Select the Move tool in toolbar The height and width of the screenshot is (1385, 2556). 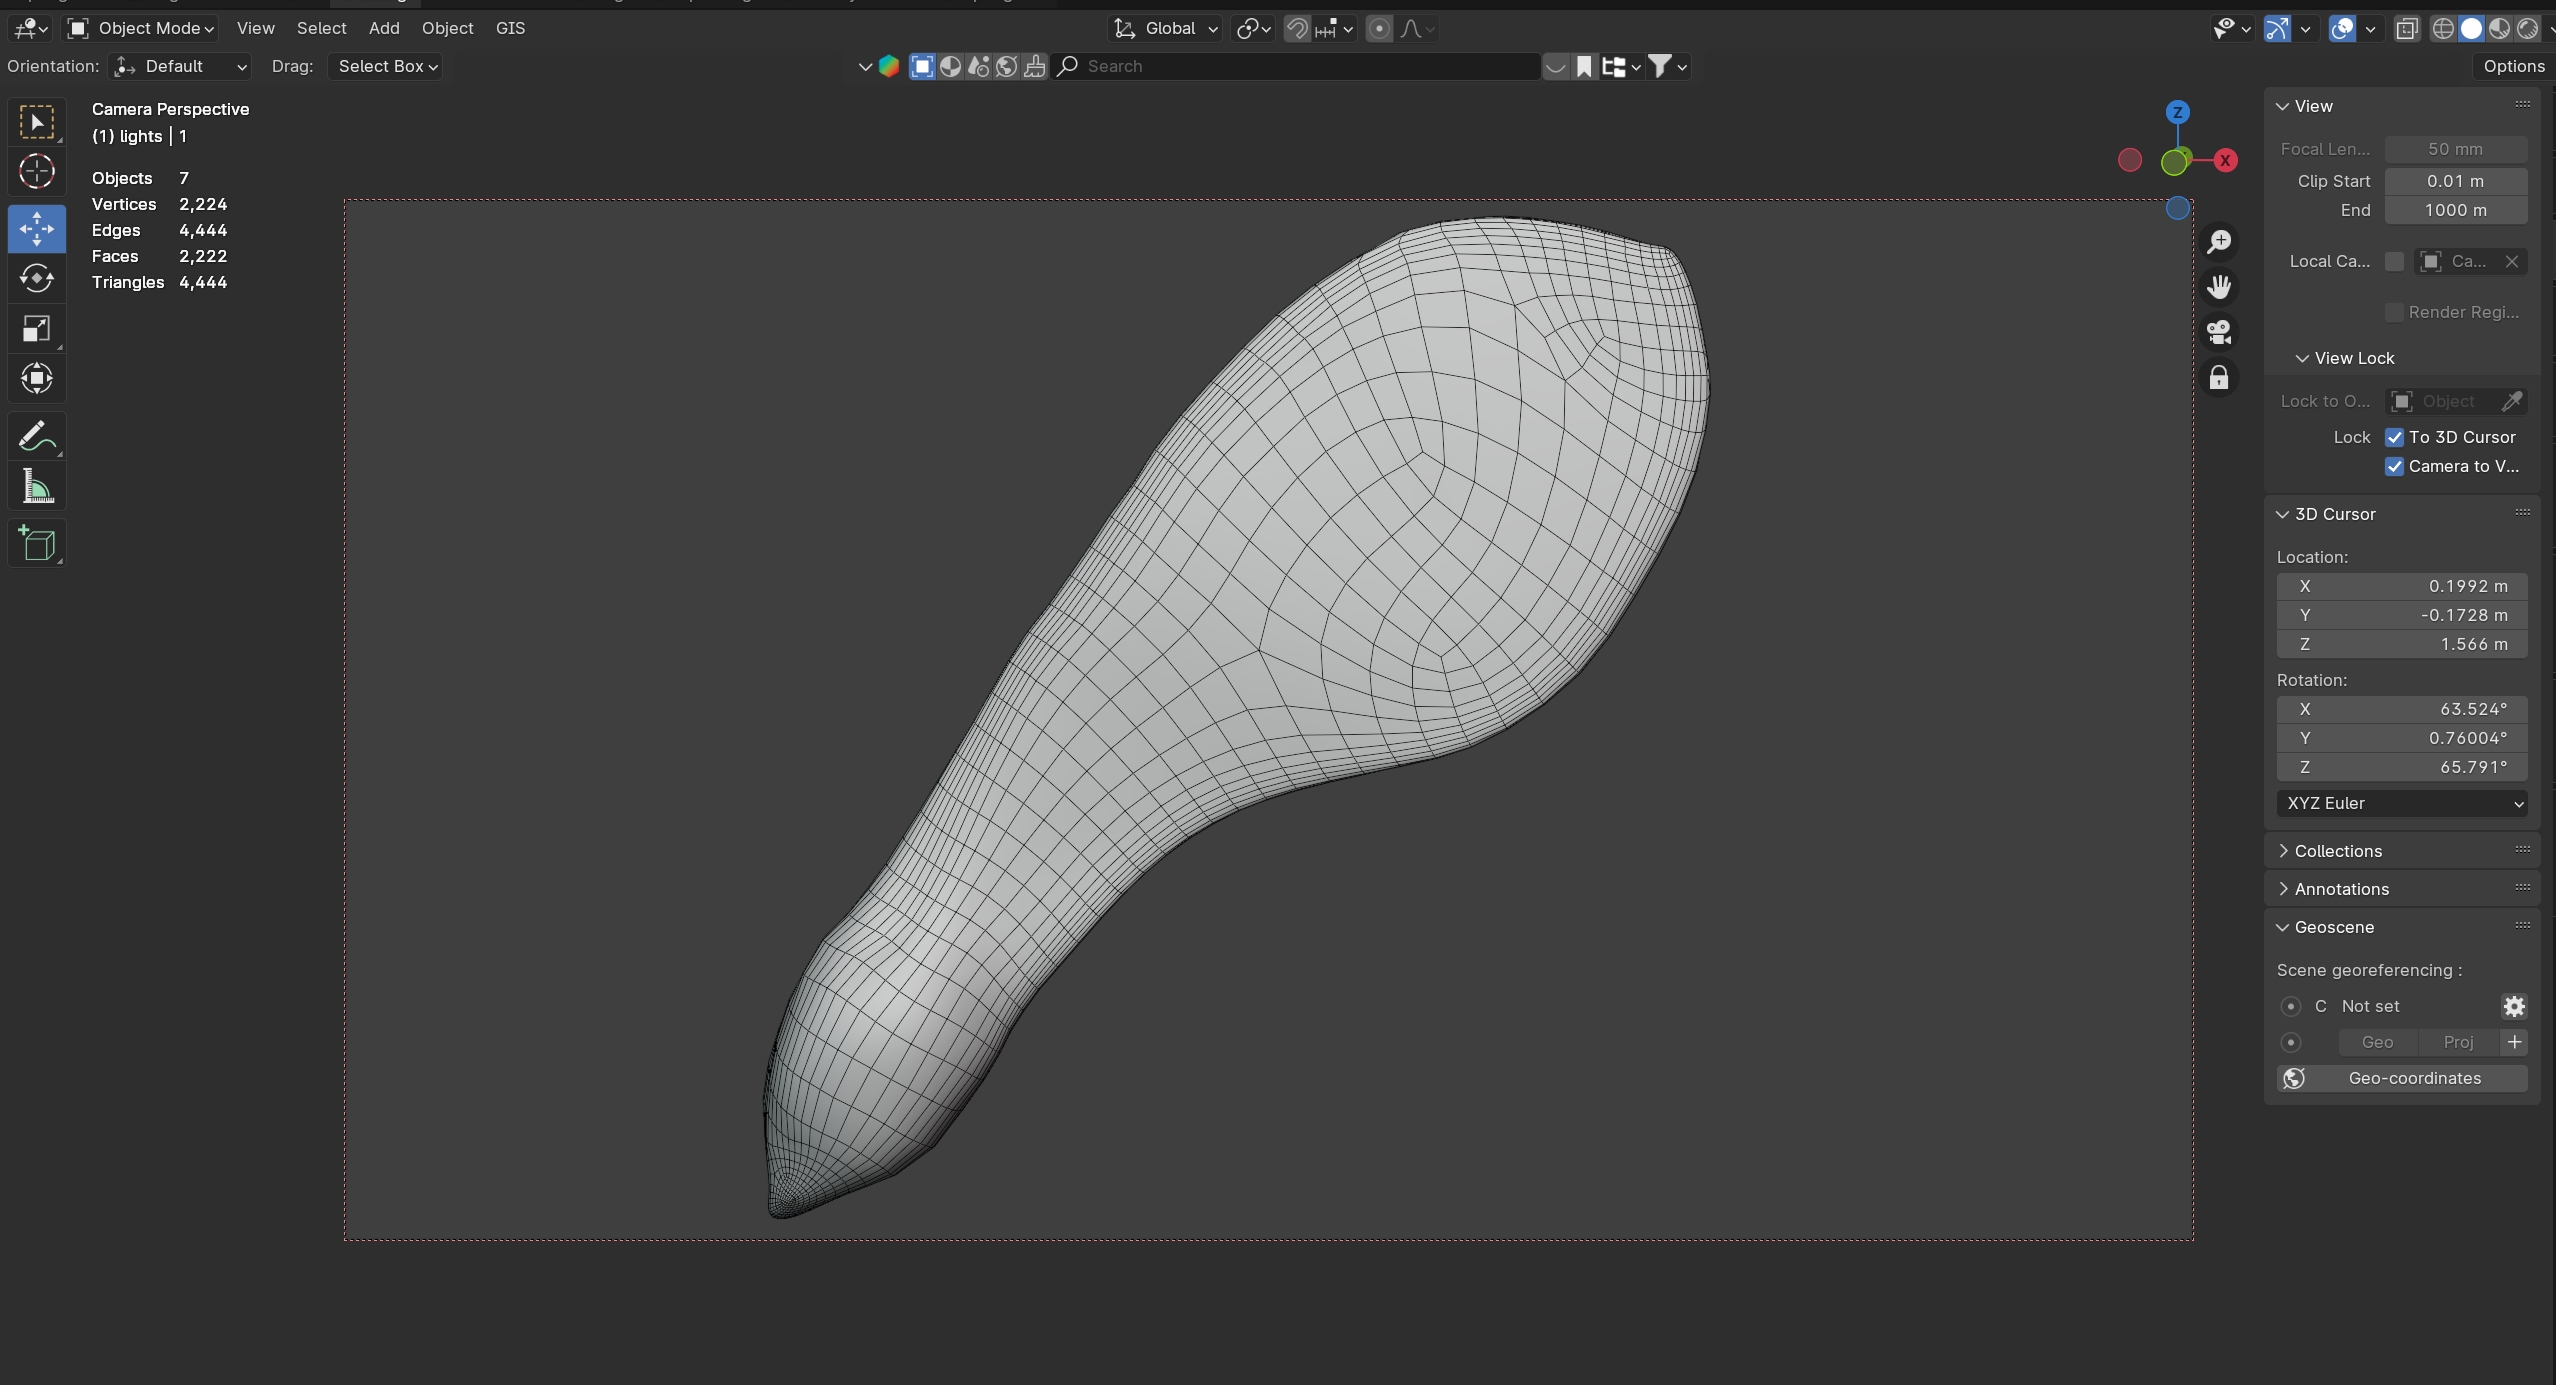[37, 229]
